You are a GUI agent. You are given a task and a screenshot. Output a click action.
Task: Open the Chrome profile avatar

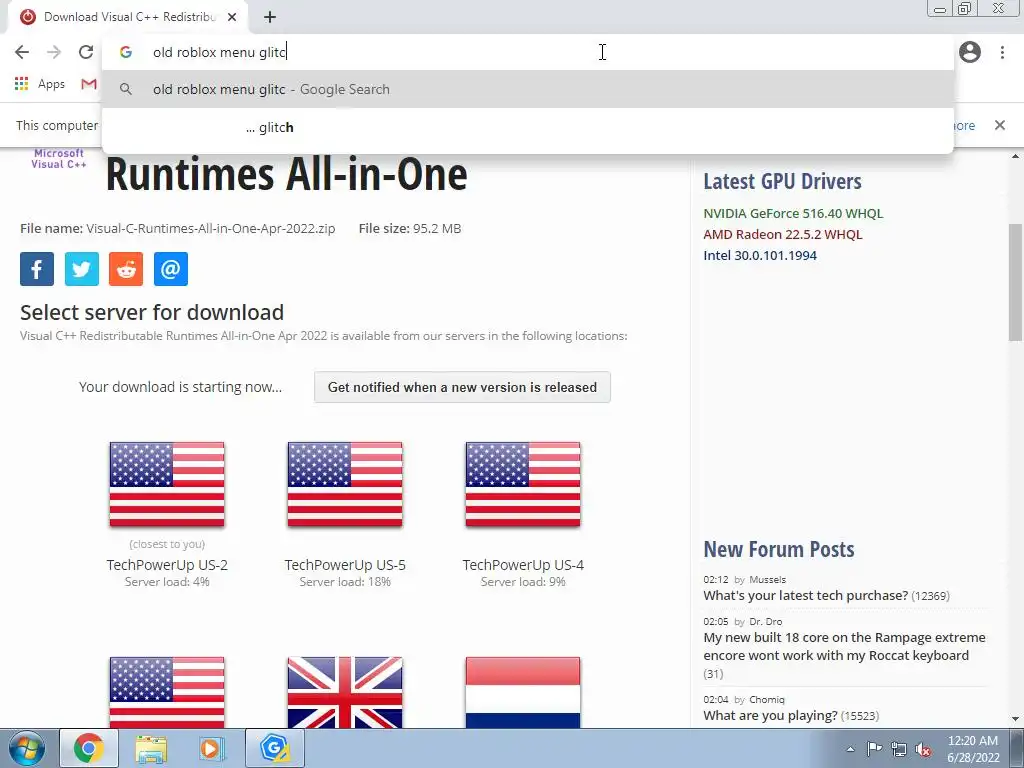[x=970, y=52]
